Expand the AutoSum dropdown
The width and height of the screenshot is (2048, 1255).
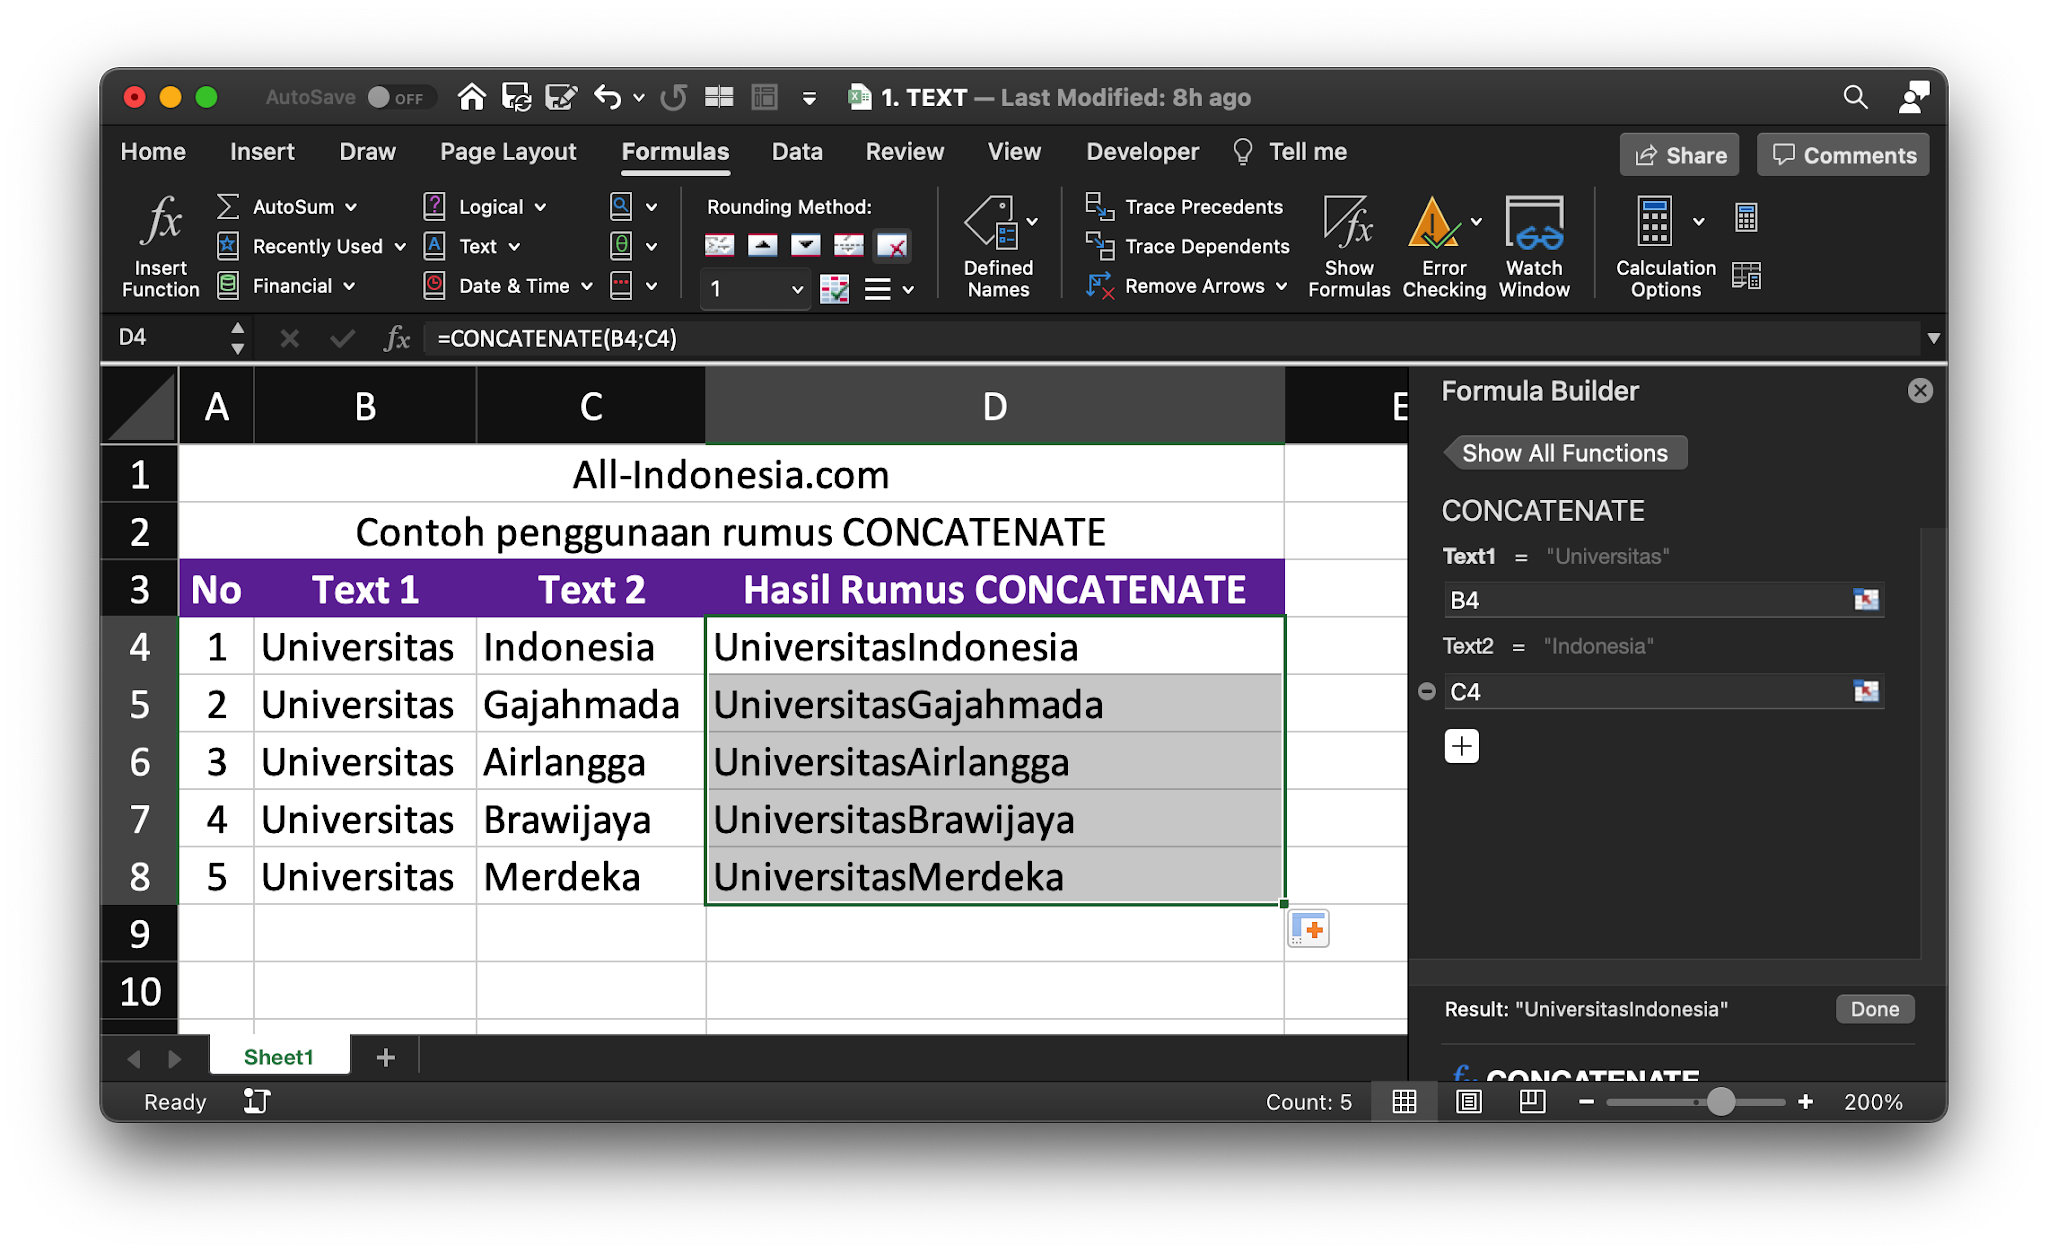(x=351, y=207)
